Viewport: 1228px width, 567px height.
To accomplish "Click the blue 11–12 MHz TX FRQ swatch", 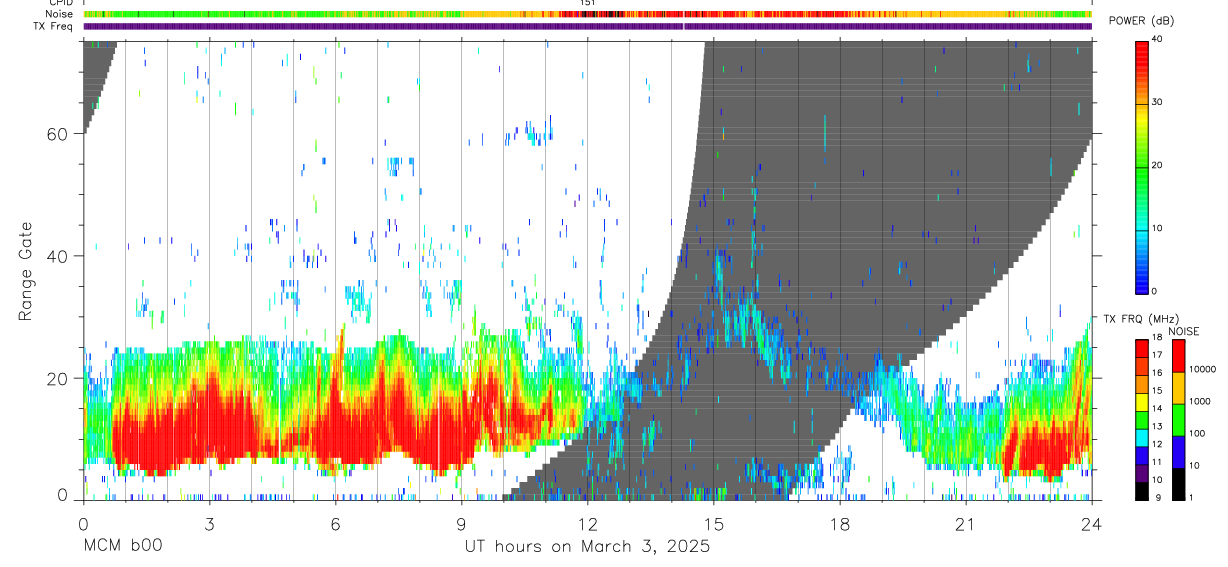I will (x=1142, y=456).
